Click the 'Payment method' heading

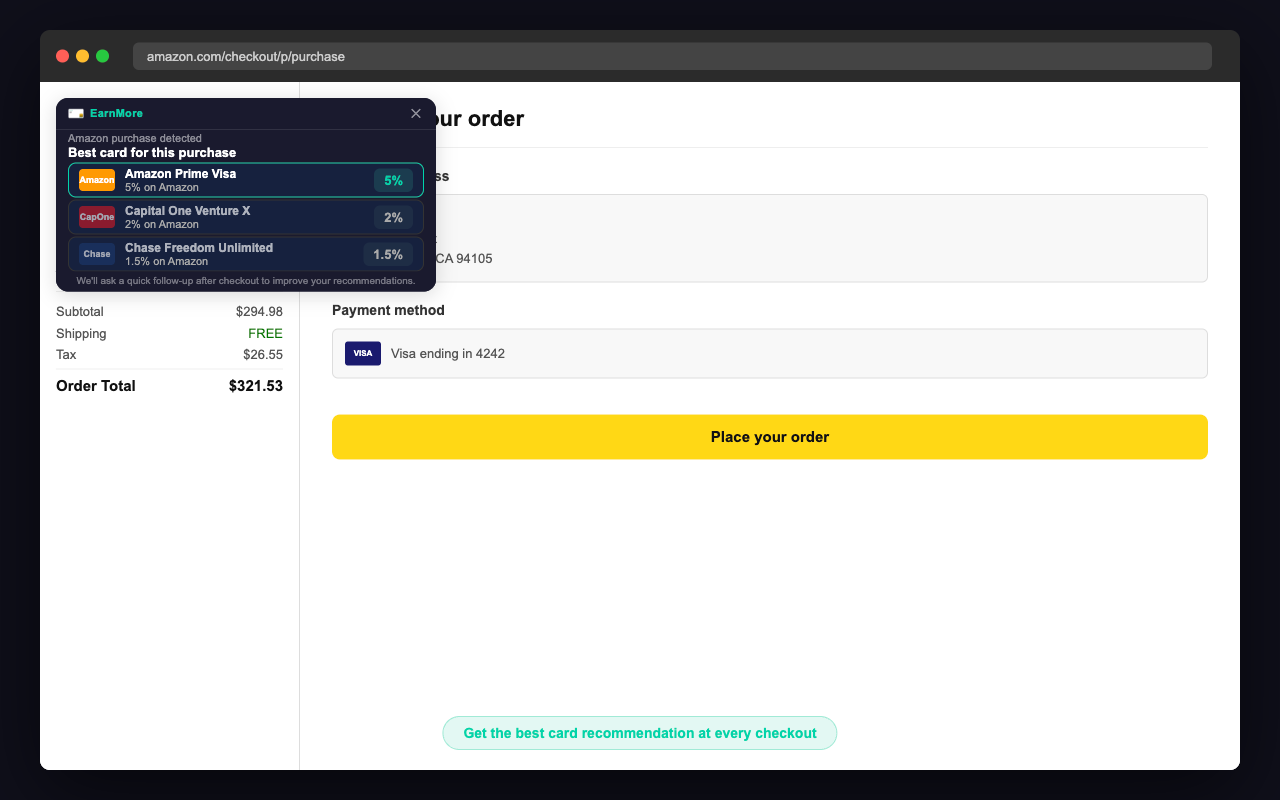click(388, 310)
